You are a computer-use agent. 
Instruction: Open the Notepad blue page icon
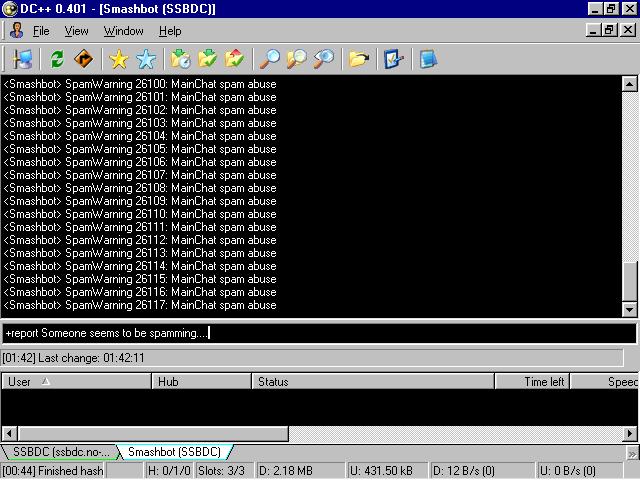(428, 60)
